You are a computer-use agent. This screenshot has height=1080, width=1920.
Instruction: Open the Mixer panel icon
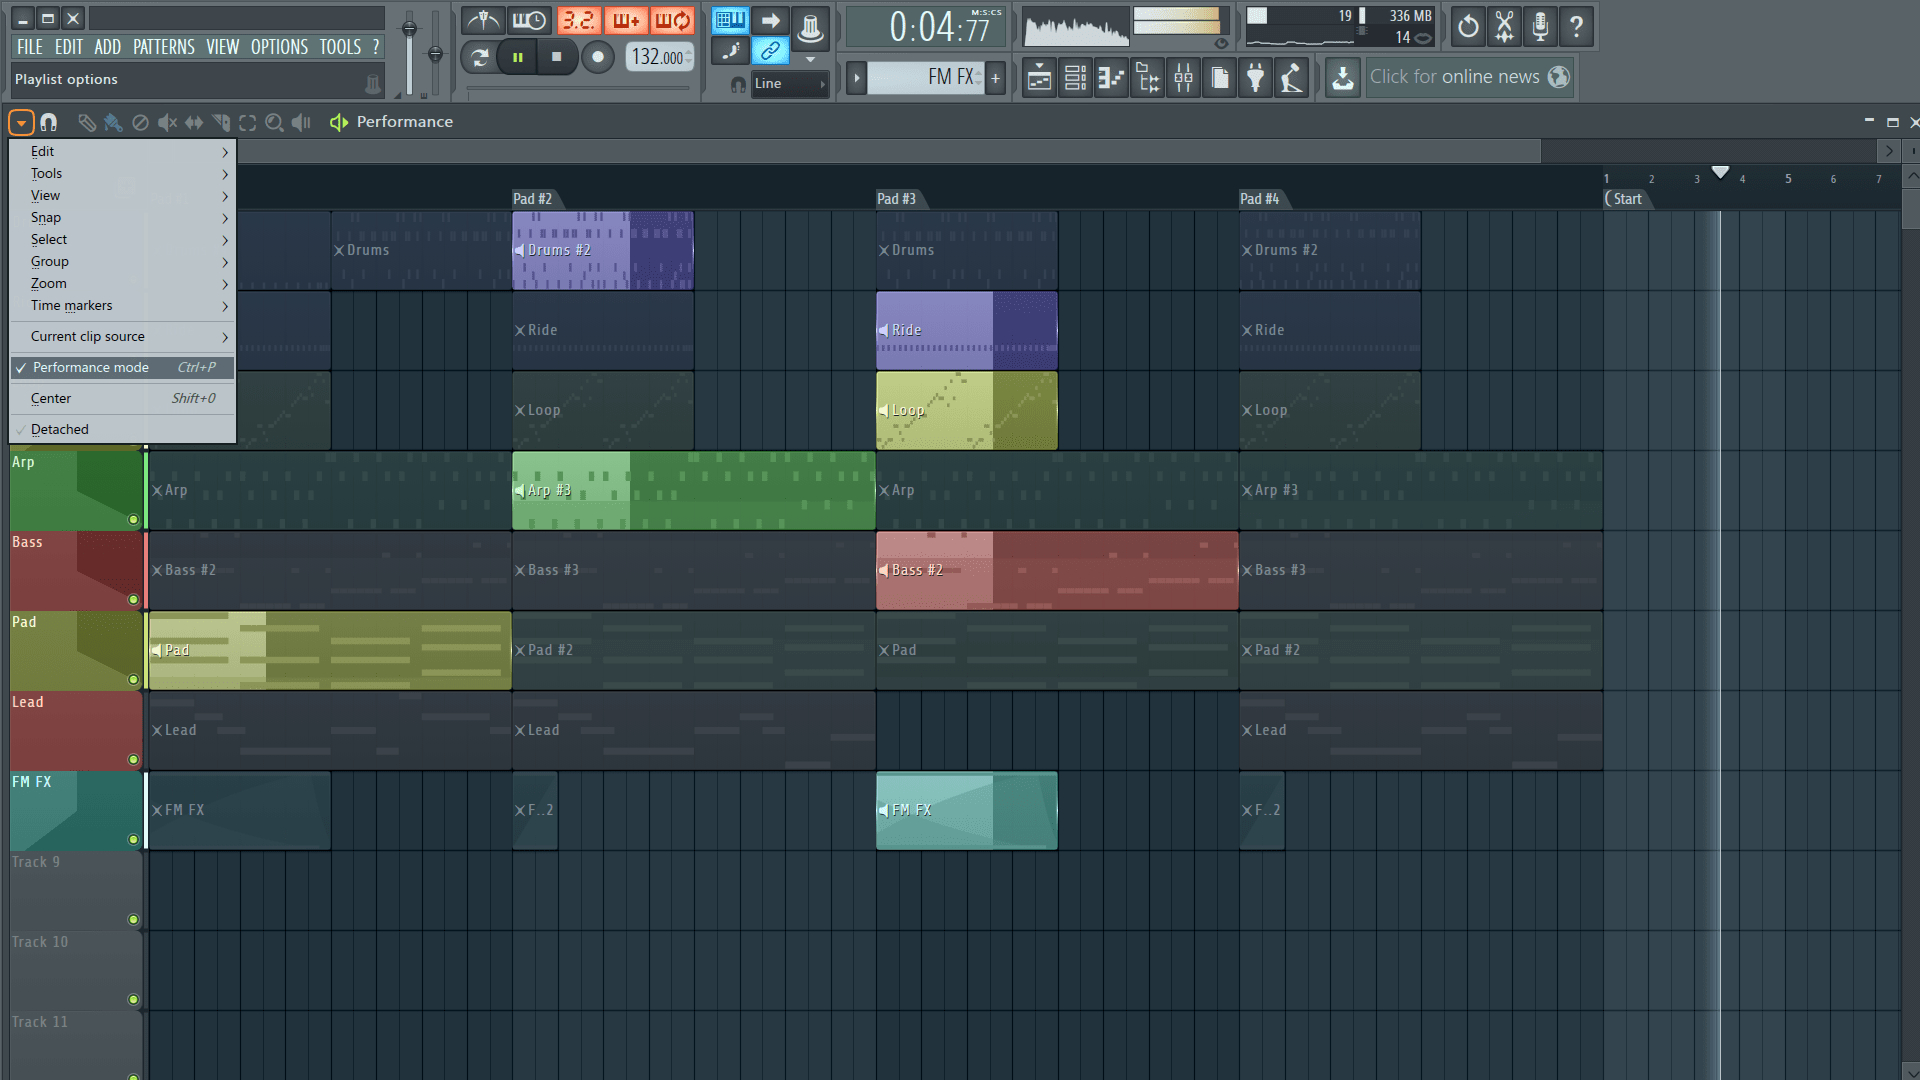(1183, 77)
